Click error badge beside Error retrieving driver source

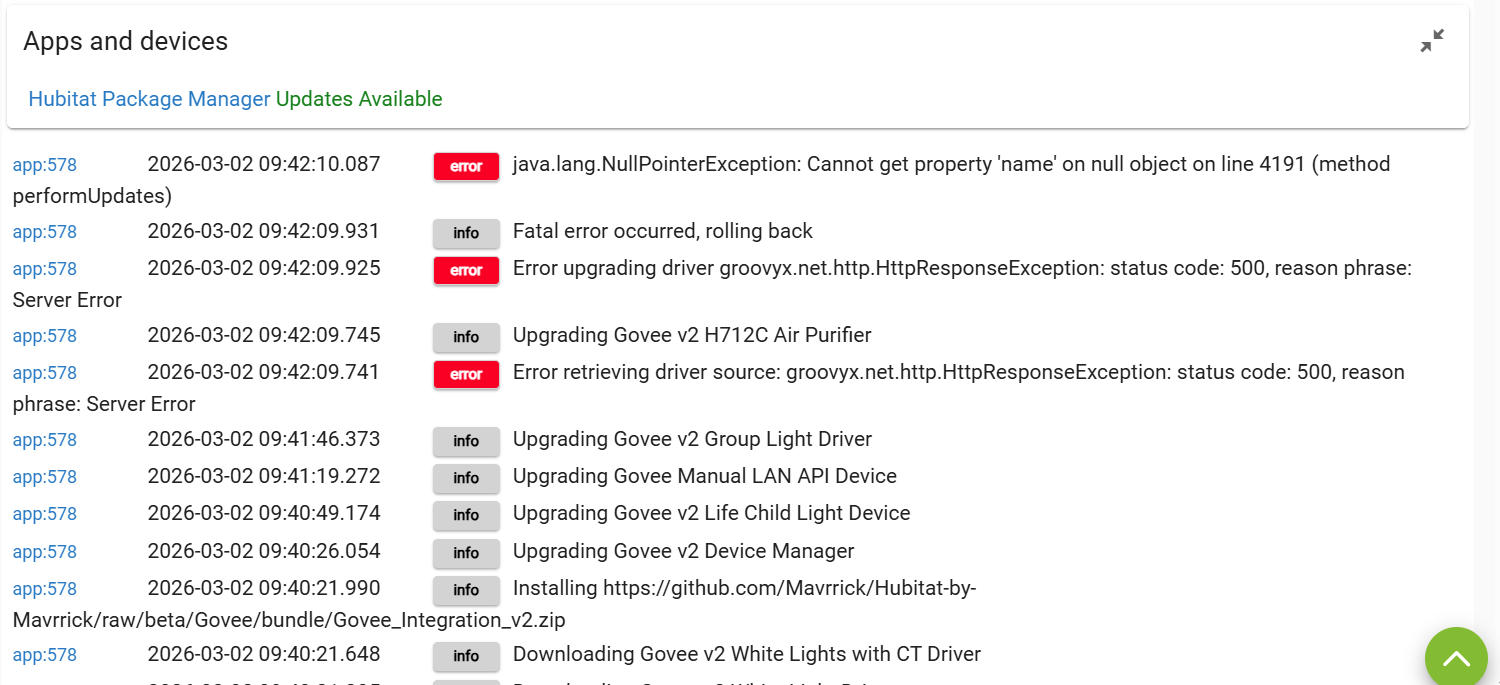tap(466, 374)
